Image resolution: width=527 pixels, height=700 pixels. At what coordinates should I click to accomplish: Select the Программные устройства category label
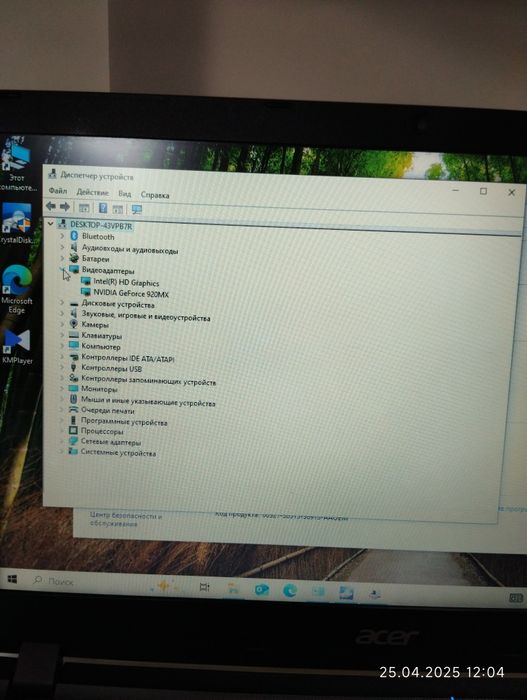pos(124,421)
